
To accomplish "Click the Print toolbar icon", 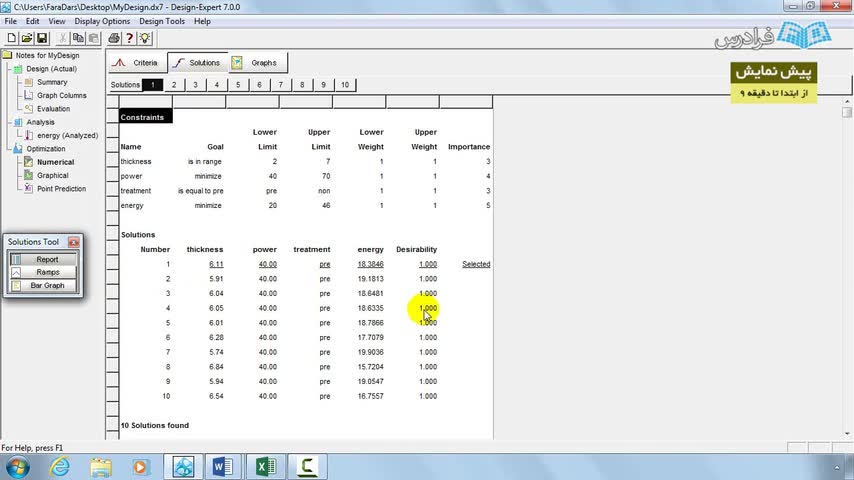I will tap(114, 38).
